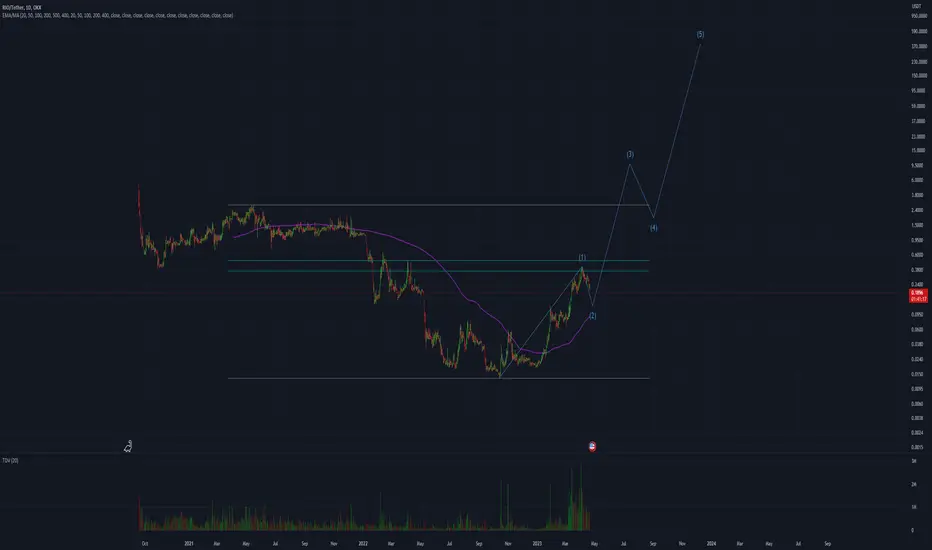Click the USDT currency label on the price axis

pyautogui.click(x=917, y=6)
